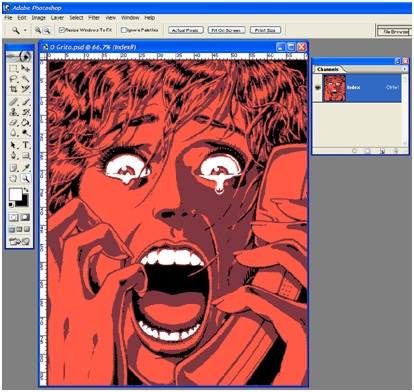Select the Dodge tool
The height and width of the screenshot is (392, 414).
click(25, 133)
